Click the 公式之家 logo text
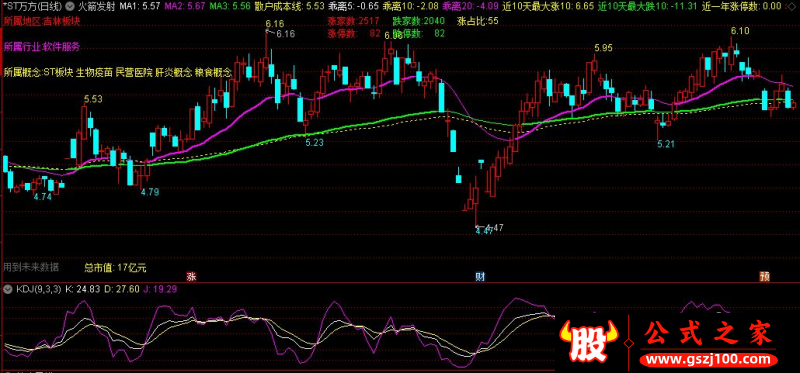This screenshot has height=373, width=800. [709, 335]
